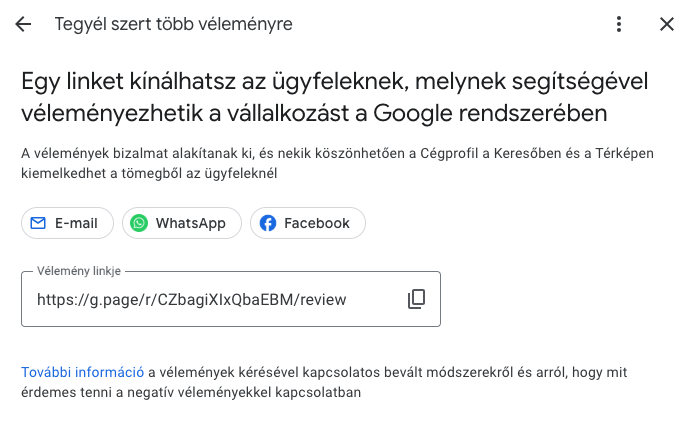Click the word 'Google' in the heading
The width and height of the screenshot is (689, 421).
[x=413, y=114]
